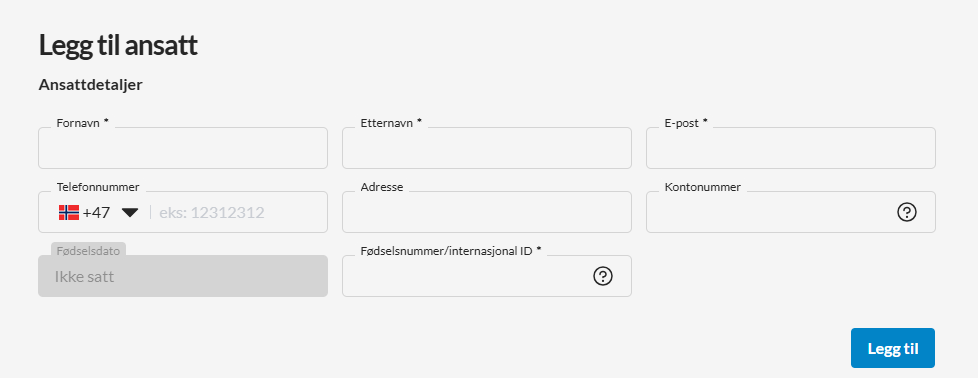
Task: Click the Fornavn field label
Action: coord(82,123)
